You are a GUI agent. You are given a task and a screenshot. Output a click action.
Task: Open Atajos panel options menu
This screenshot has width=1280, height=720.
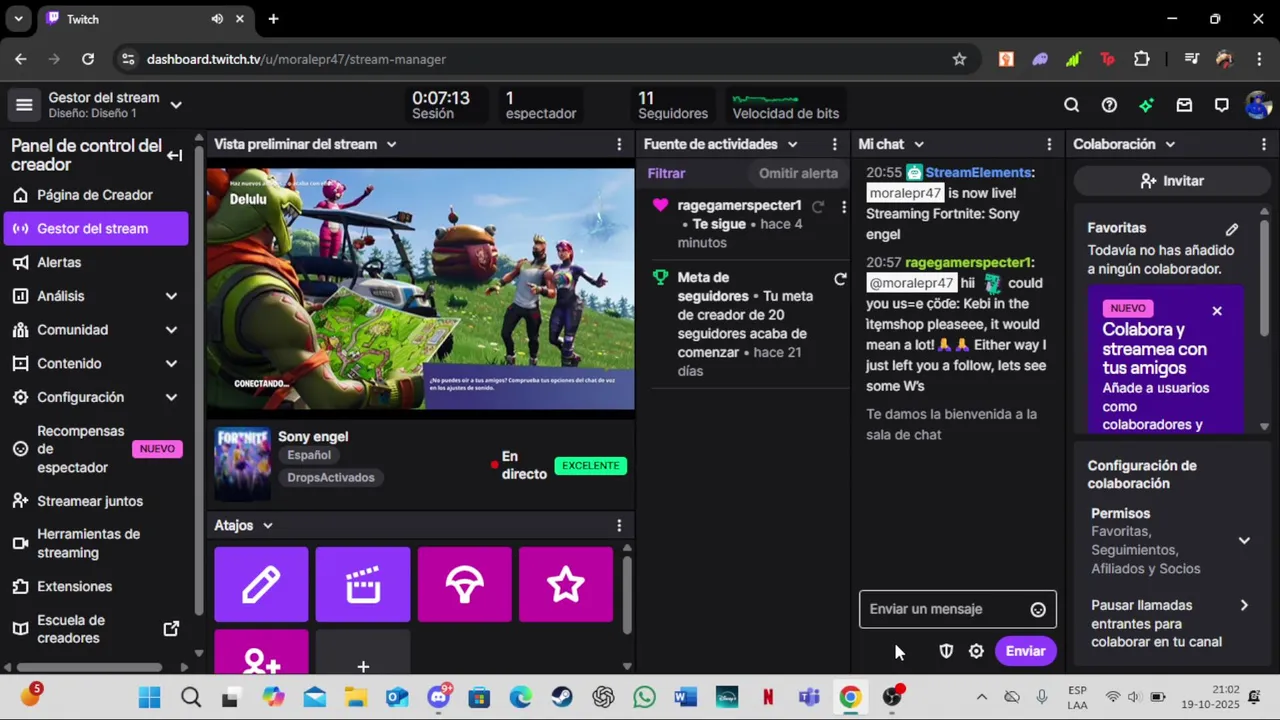click(x=619, y=525)
